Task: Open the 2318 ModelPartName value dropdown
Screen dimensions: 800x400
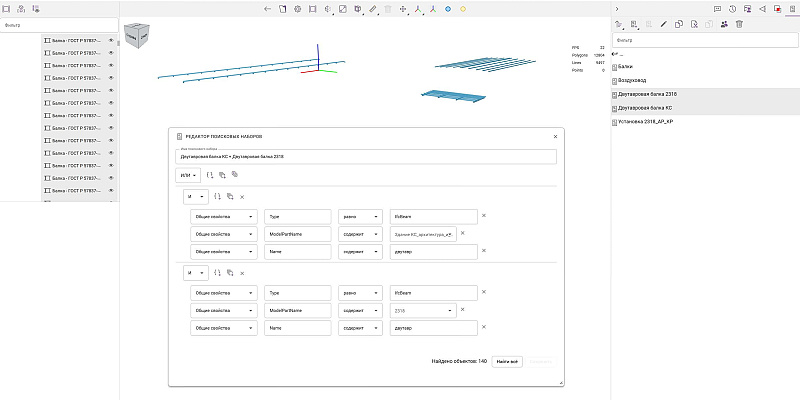Action: [x=423, y=310]
